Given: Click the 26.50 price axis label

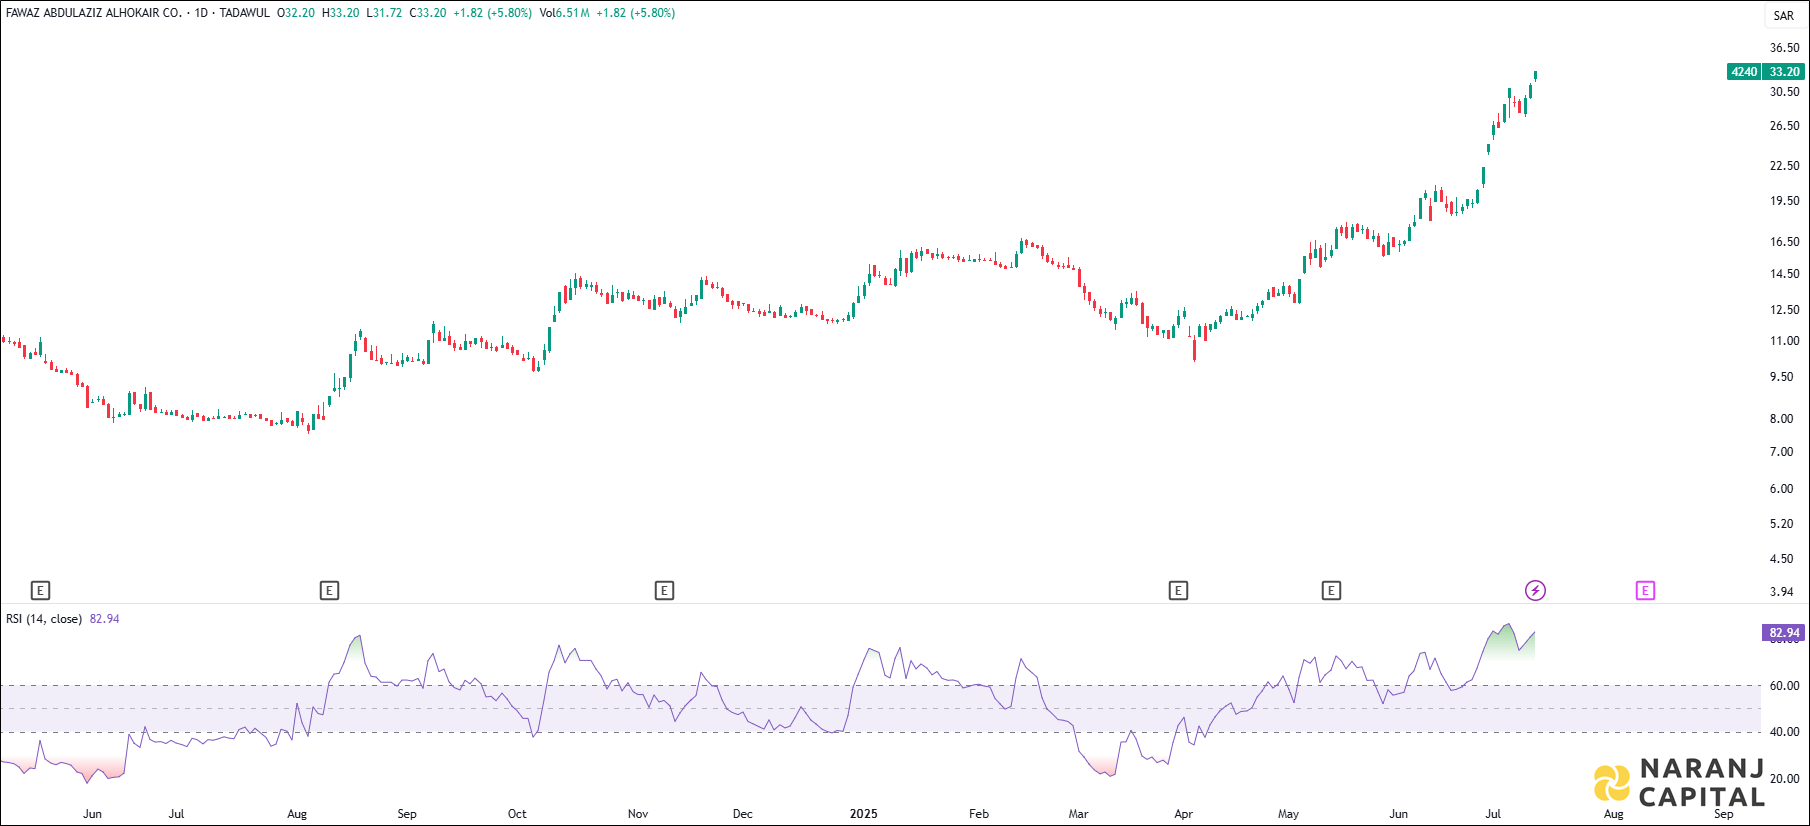Looking at the screenshot, I should point(1784,126).
